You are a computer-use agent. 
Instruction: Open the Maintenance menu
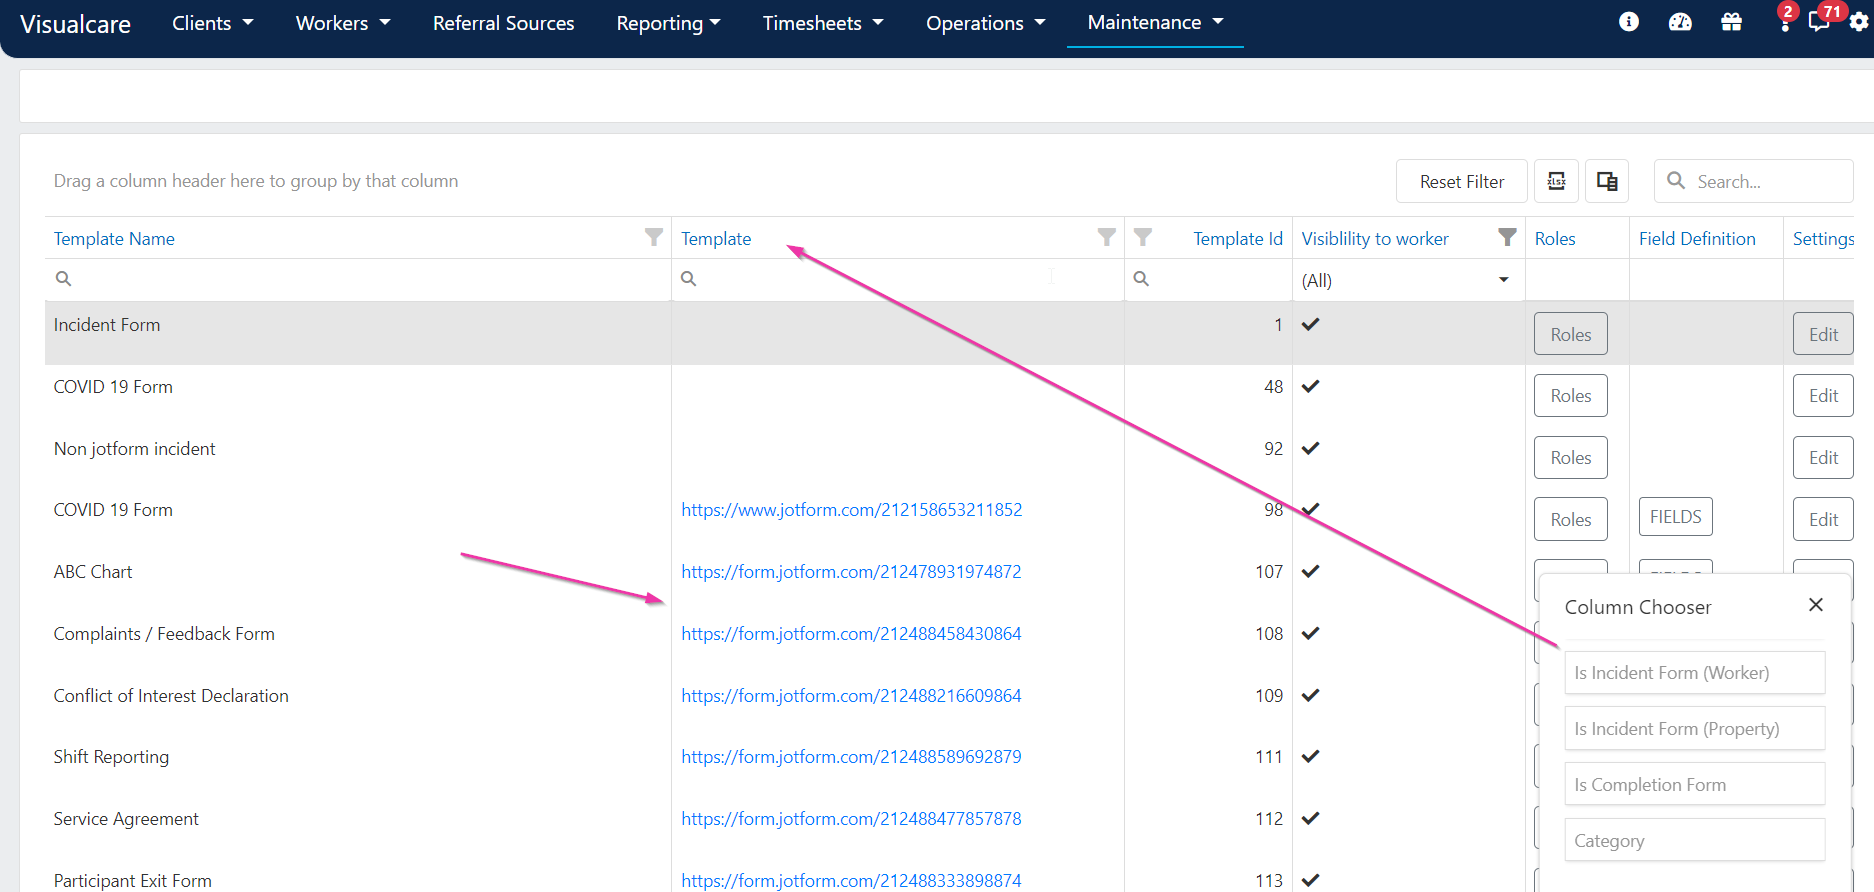coord(1155,23)
